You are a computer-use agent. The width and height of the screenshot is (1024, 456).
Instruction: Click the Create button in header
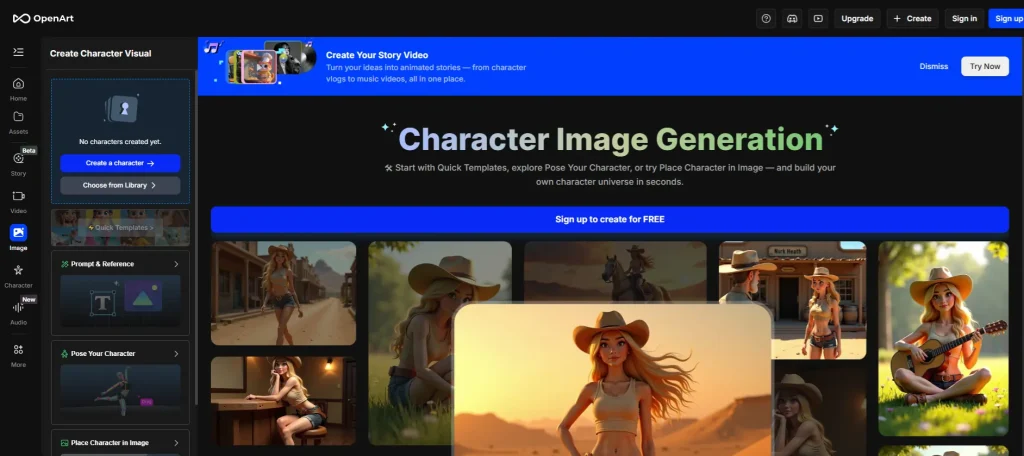click(x=912, y=18)
